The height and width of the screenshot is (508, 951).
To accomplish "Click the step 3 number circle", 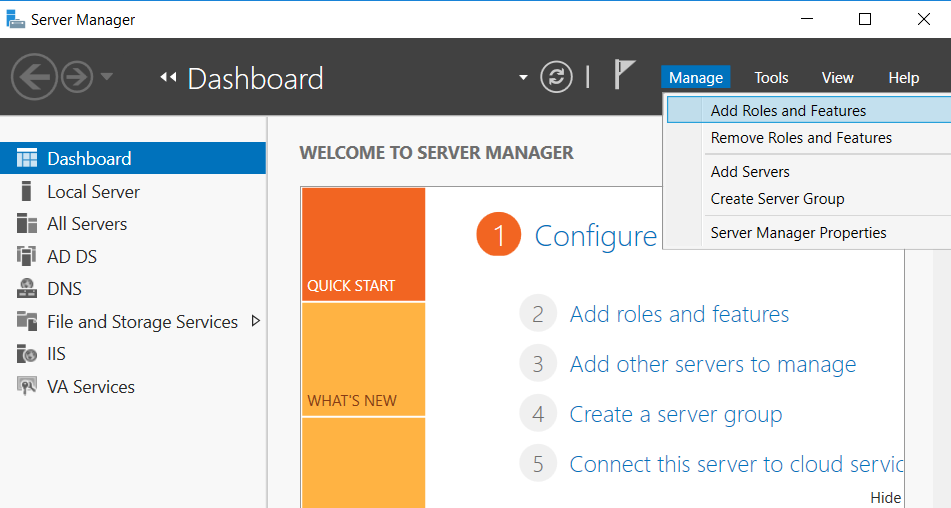I will 538,363.
